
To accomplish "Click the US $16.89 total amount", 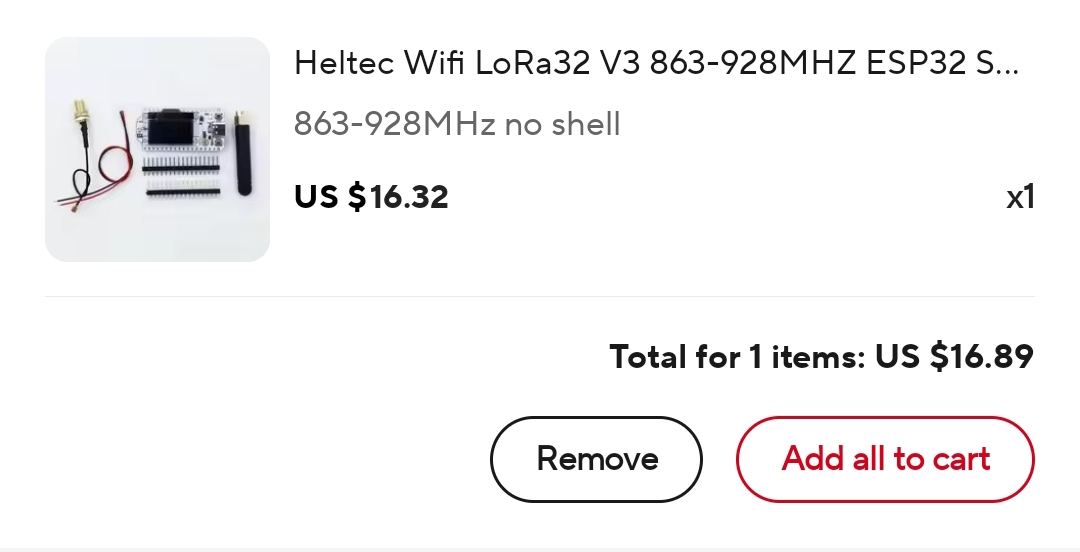I will point(954,356).
